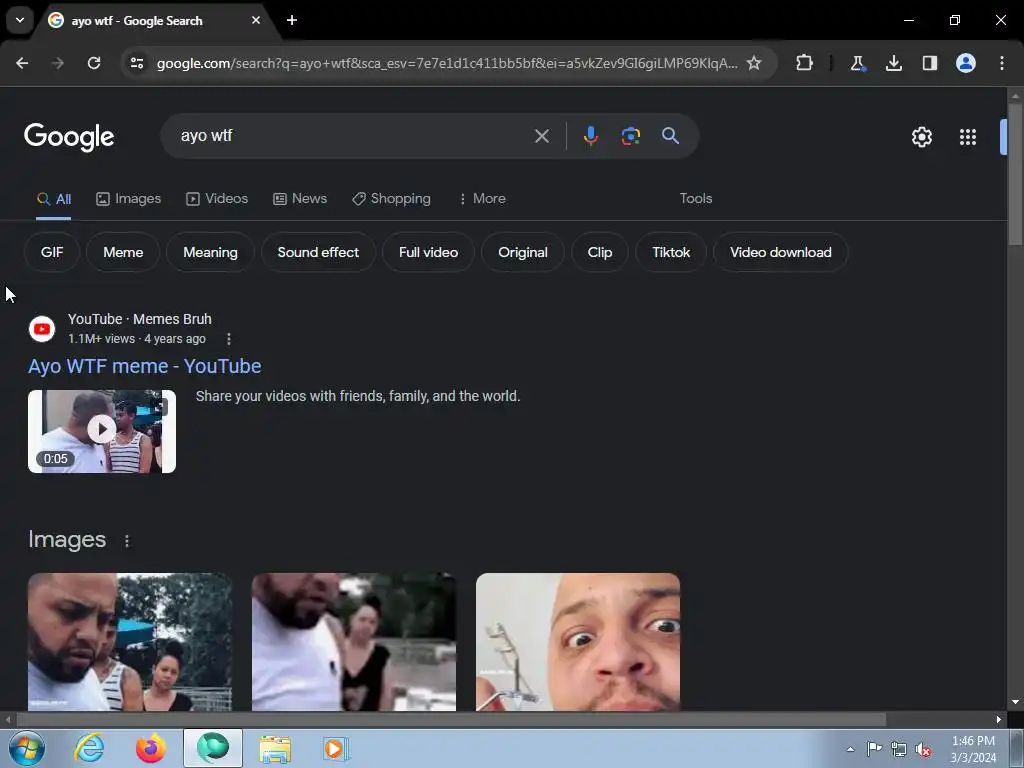Open options dots for YouTube result
1024x768 pixels.
point(229,339)
